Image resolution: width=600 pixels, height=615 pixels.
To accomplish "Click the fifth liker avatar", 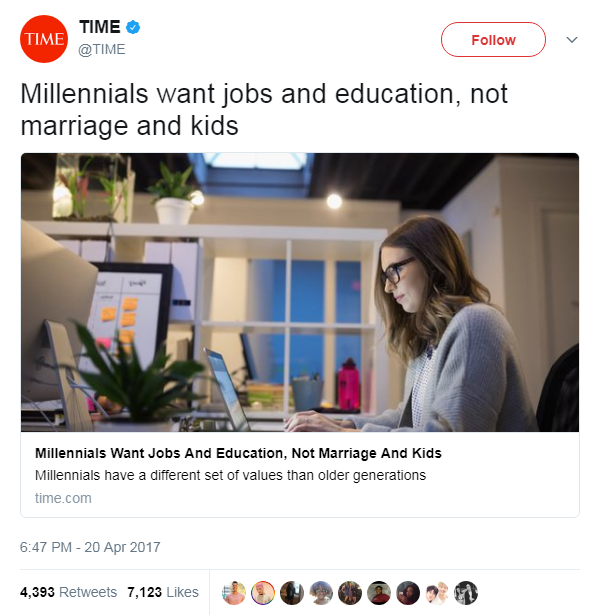I will click(350, 593).
